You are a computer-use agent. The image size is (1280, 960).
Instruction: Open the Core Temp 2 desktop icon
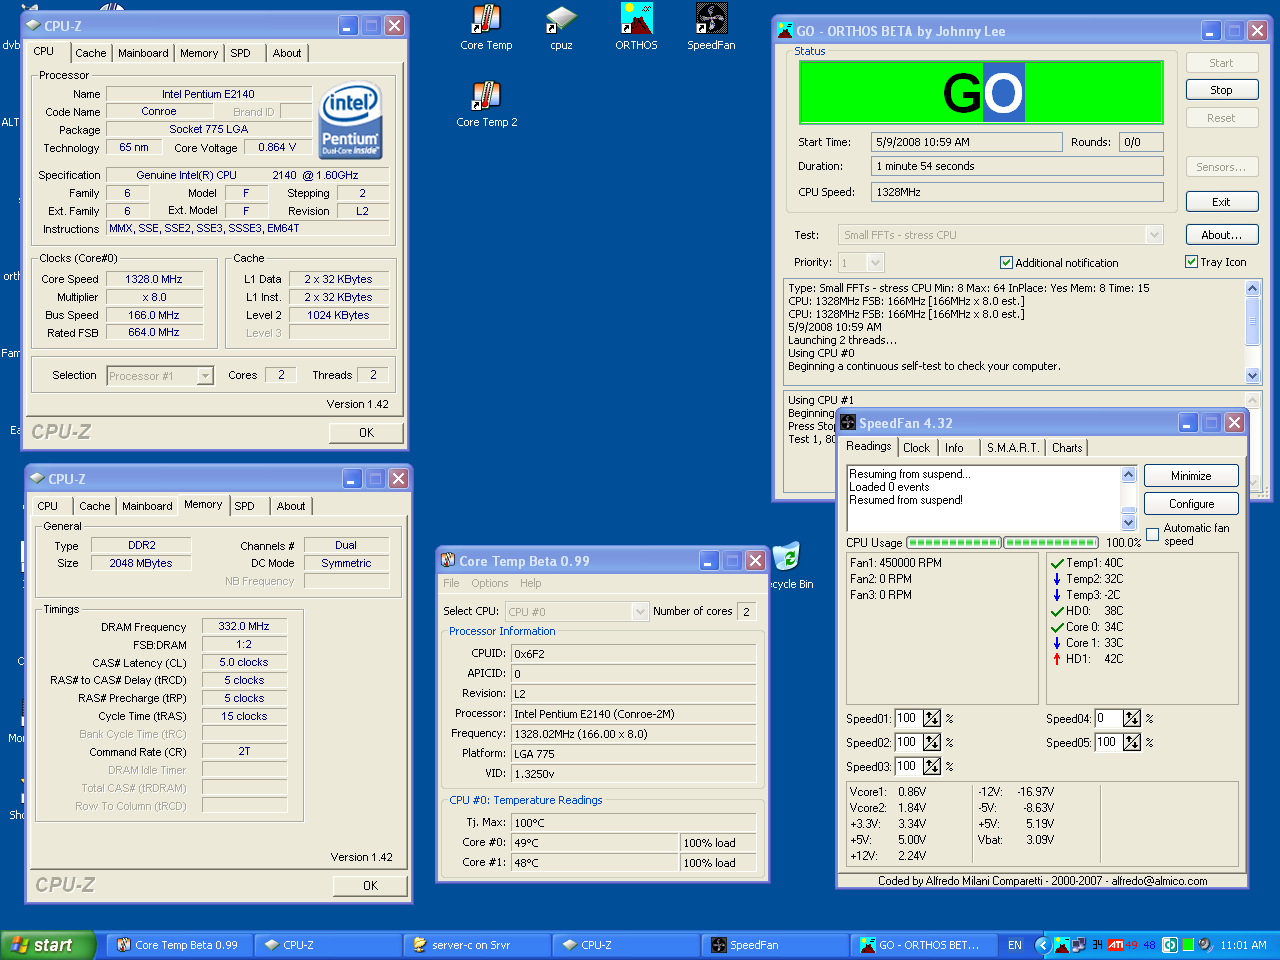[486, 98]
